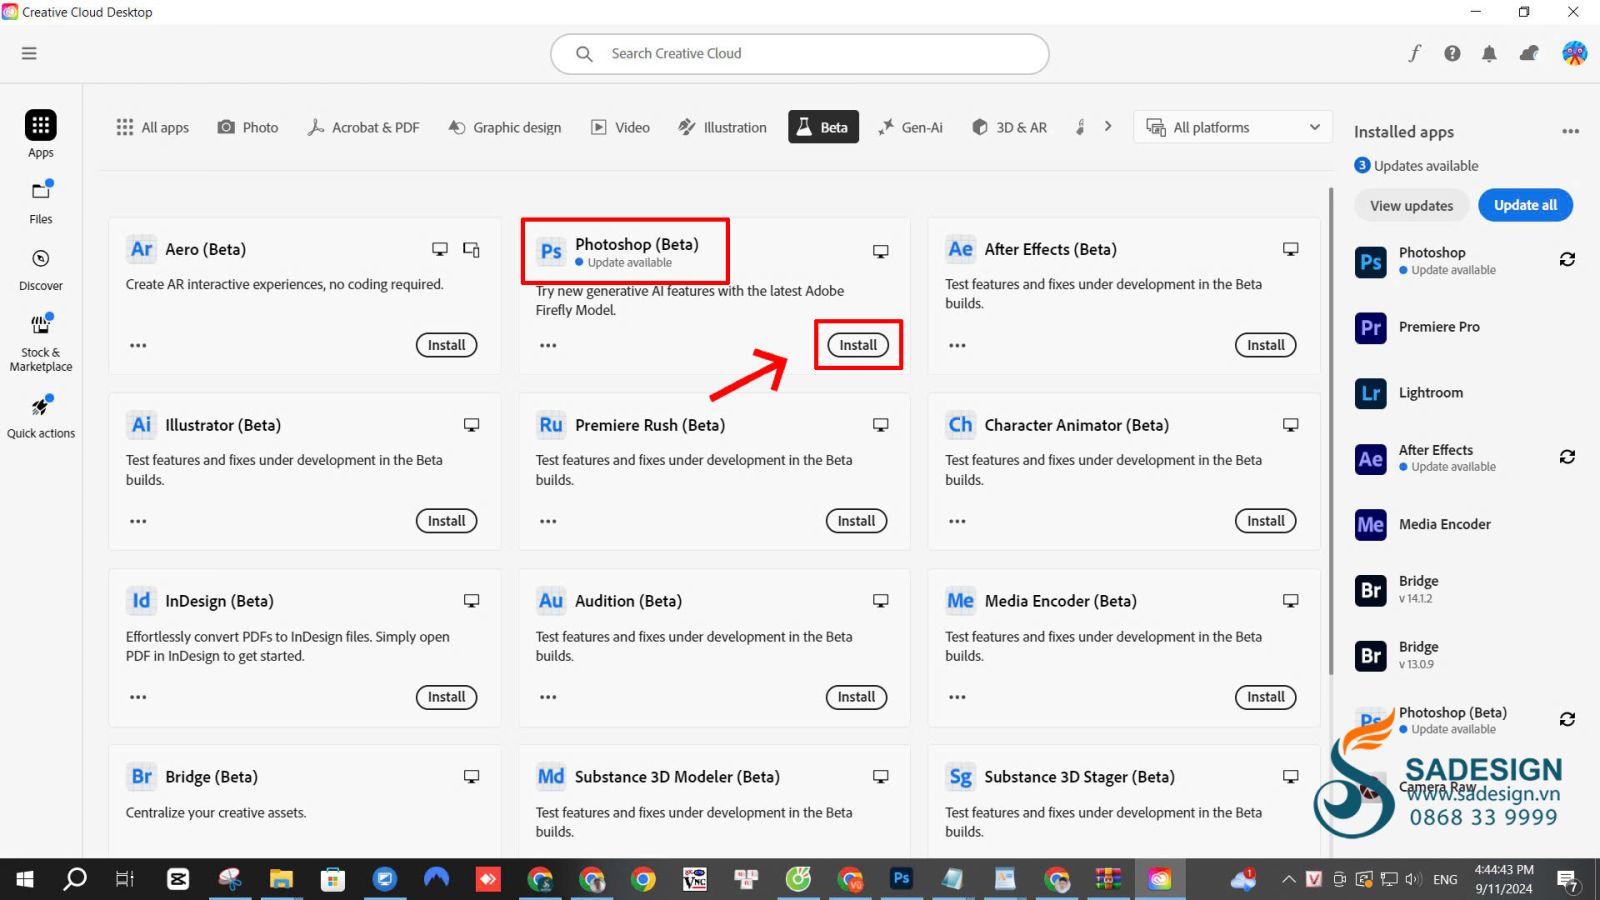
Task: Click the update refresh icon for Photoshop
Action: click(1567, 259)
